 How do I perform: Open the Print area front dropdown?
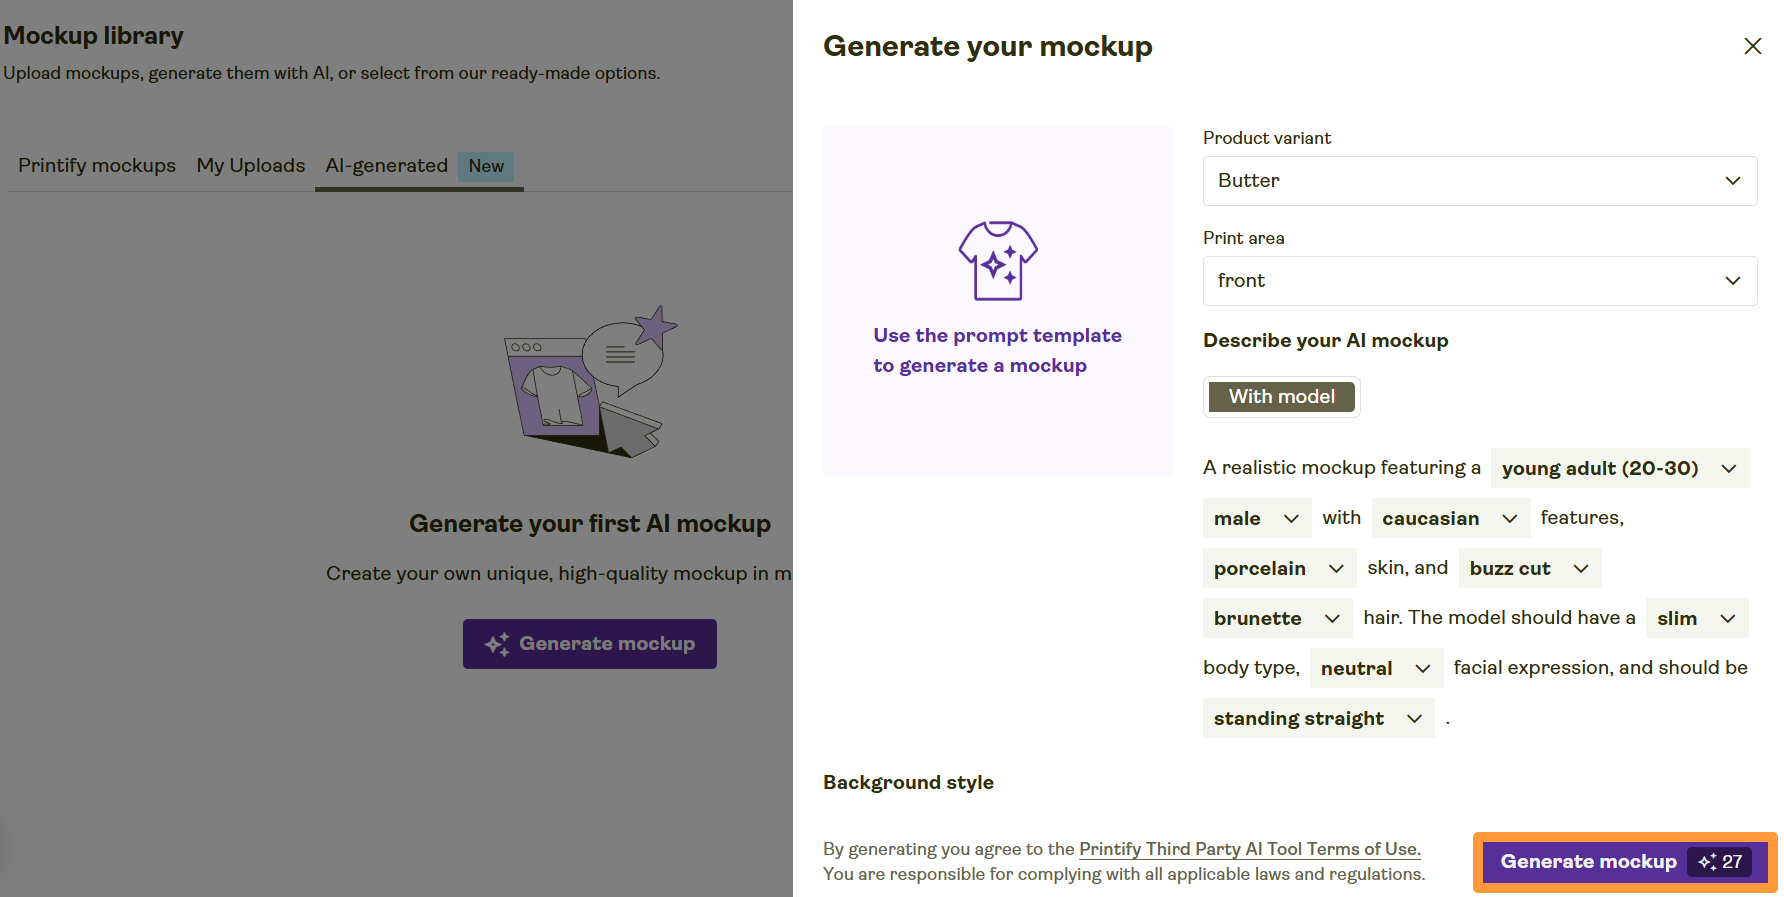(1479, 281)
